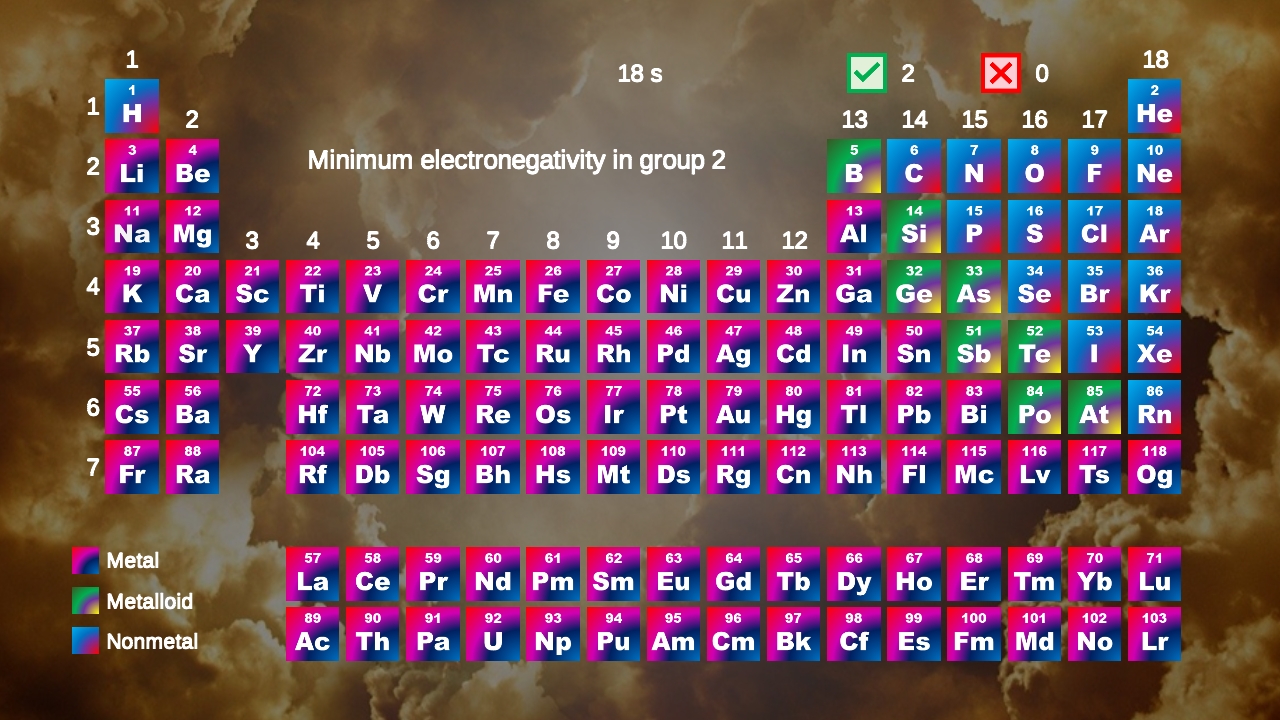Select the Oganesson (Og) tile

1154,467
